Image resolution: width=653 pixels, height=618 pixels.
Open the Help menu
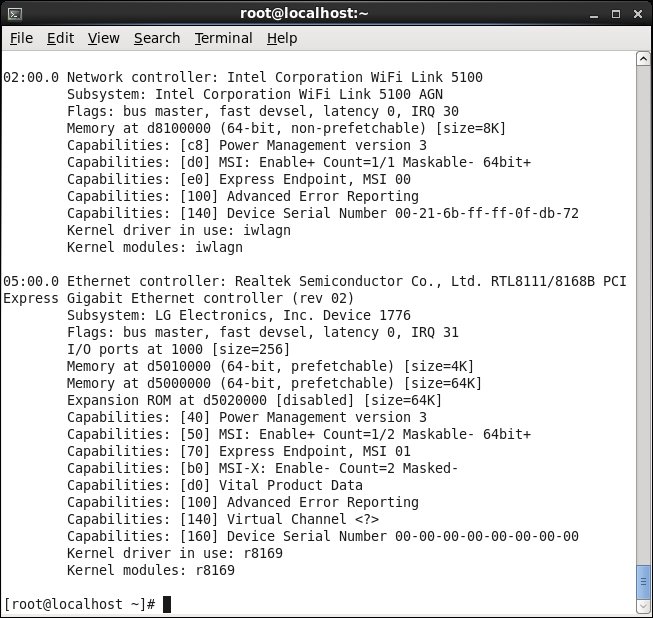click(282, 38)
